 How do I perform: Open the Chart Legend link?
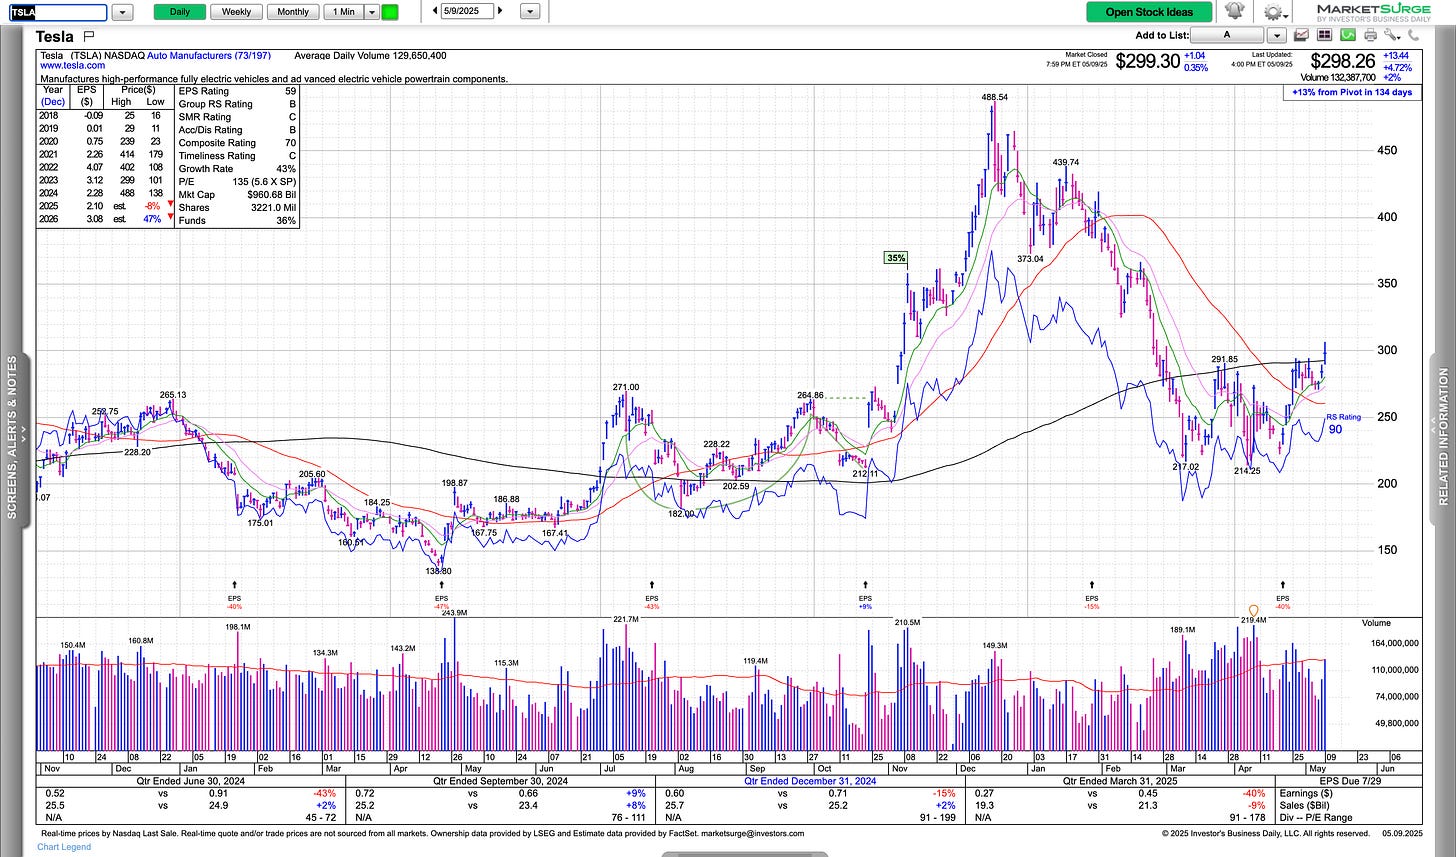point(63,847)
